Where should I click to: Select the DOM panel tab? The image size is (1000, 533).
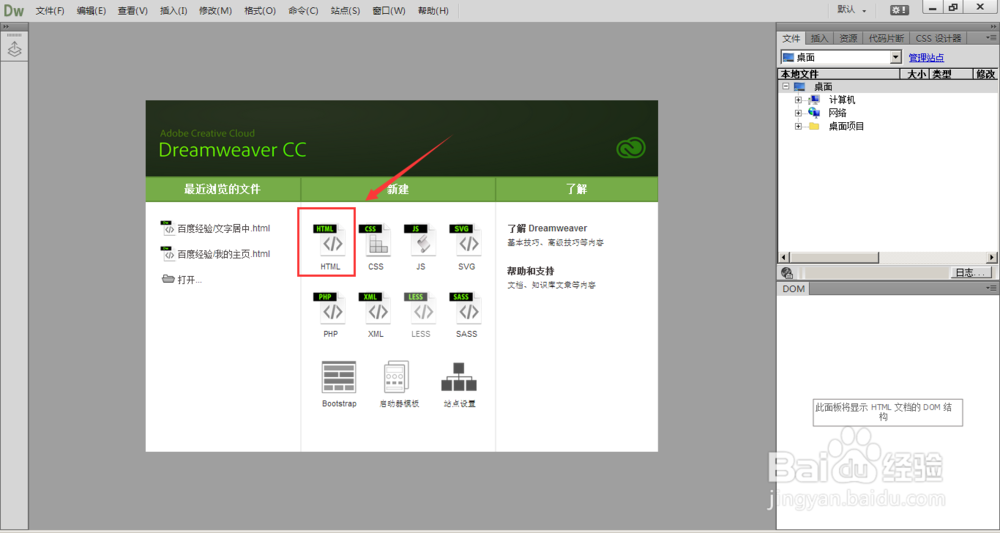[793, 289]
